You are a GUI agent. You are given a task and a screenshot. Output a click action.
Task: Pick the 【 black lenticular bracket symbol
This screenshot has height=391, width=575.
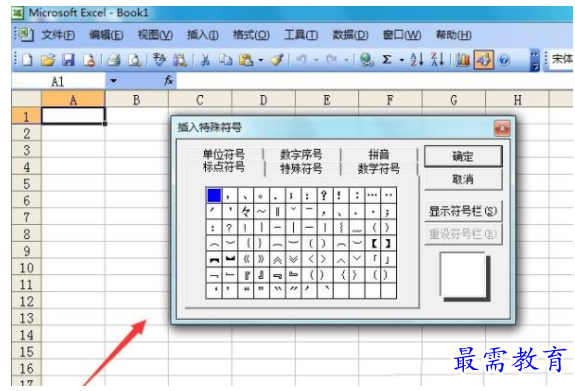pos(374,243)
